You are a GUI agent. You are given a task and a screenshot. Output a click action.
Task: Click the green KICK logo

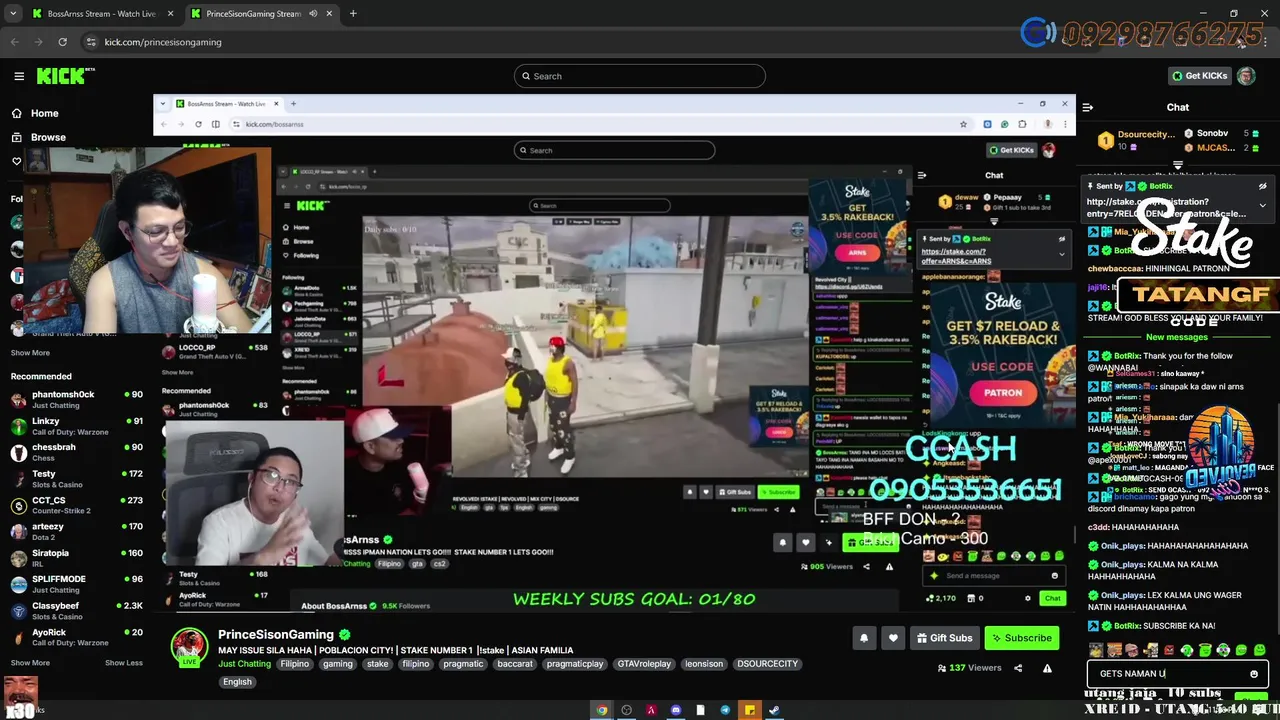[65, 76]
